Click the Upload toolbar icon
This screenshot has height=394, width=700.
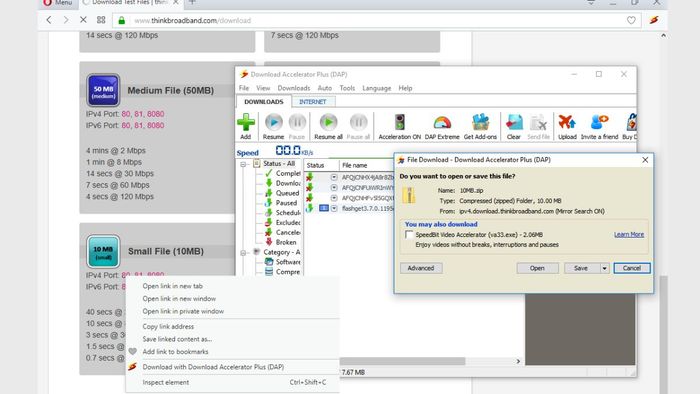click(567, 122)
